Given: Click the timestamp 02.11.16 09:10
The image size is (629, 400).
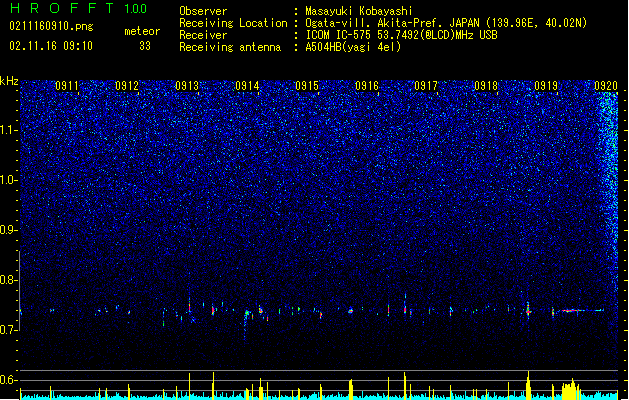Looking at the screenshot, I should point(51,46).
